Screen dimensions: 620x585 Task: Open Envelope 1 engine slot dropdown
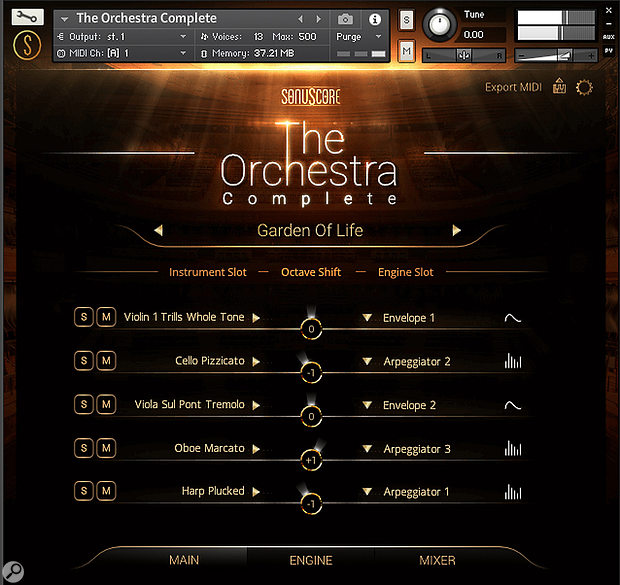click(367, 318)
